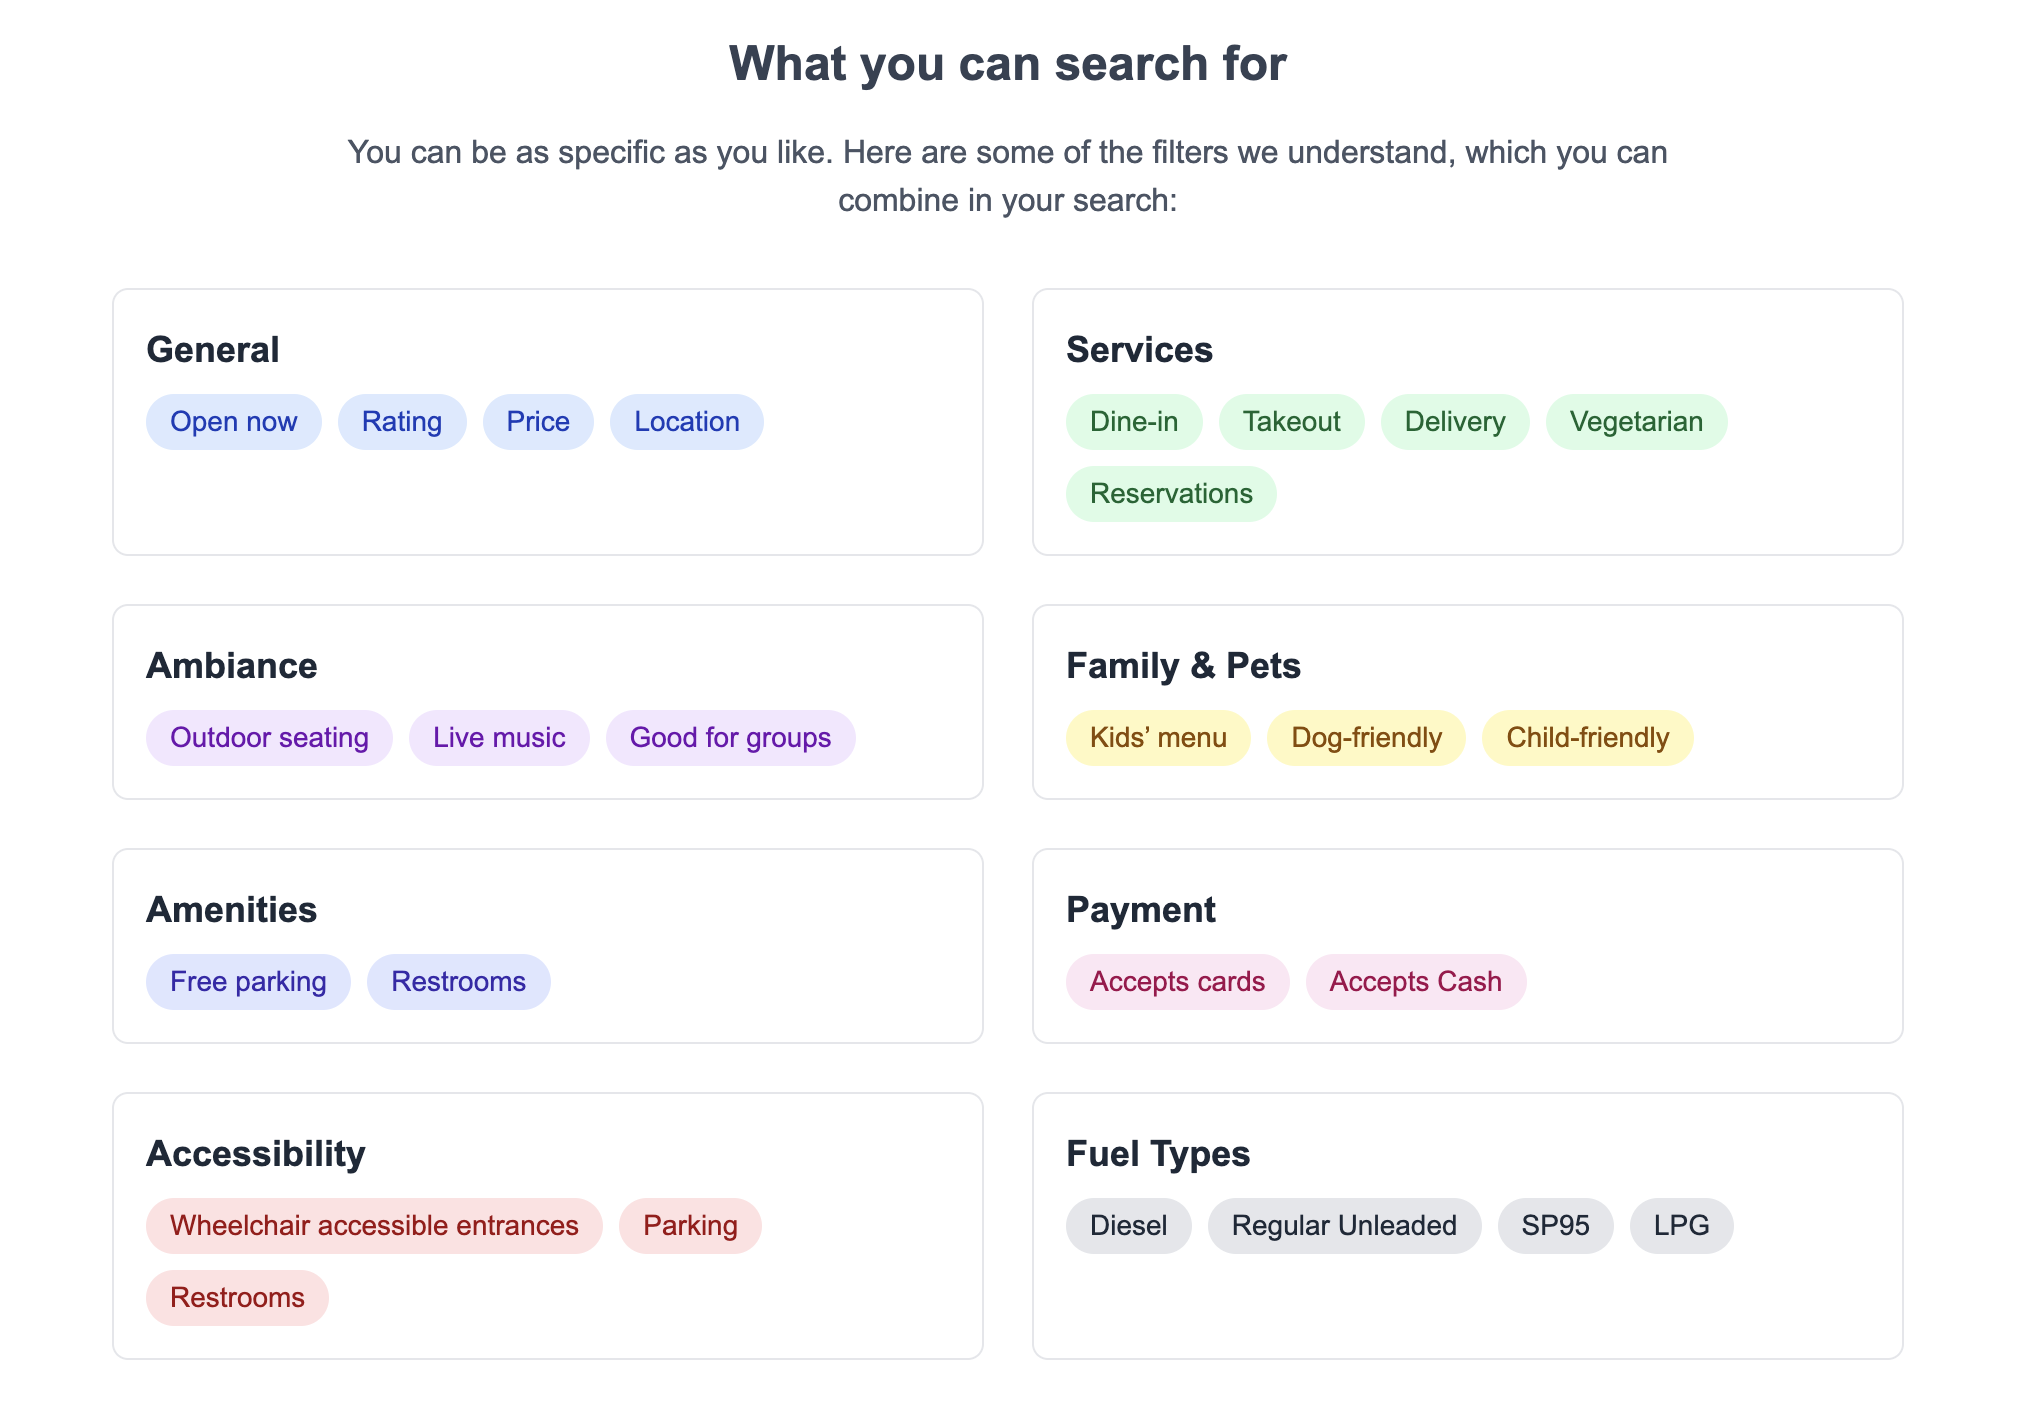Select the Rating filter tag
The image size is (2030, 1418).
click(401, 422)
